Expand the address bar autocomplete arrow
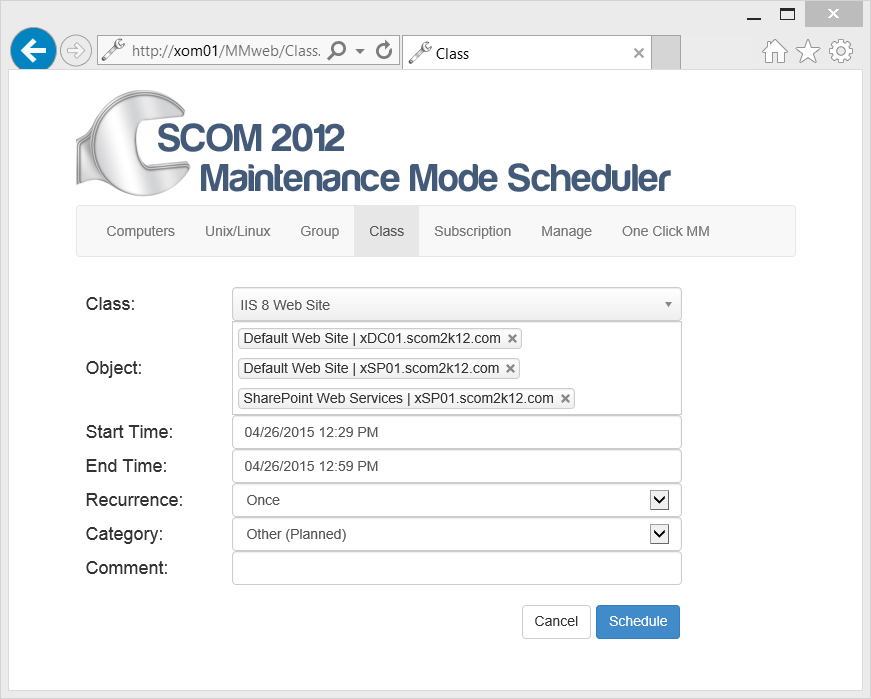This screenshot has width=871, height=699. pos(359,51)
